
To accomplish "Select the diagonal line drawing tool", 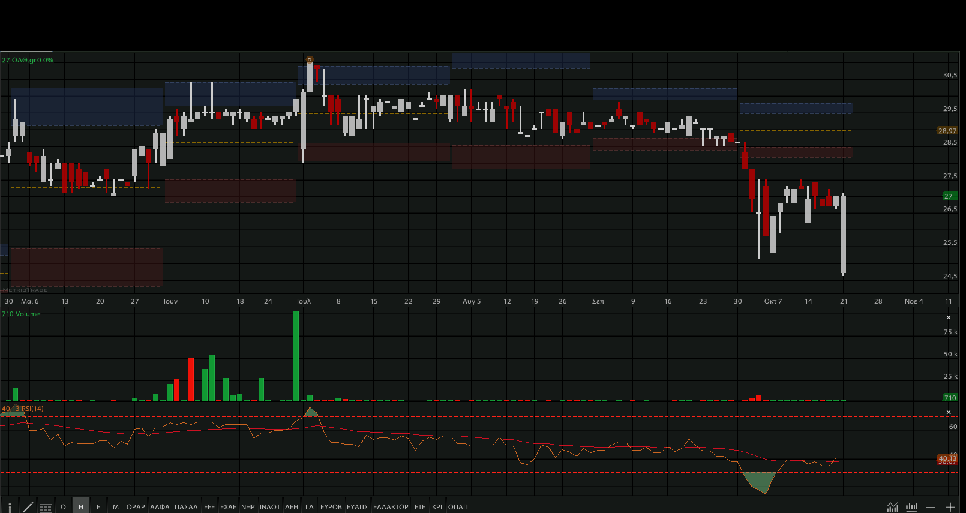I will coord(27,507).
